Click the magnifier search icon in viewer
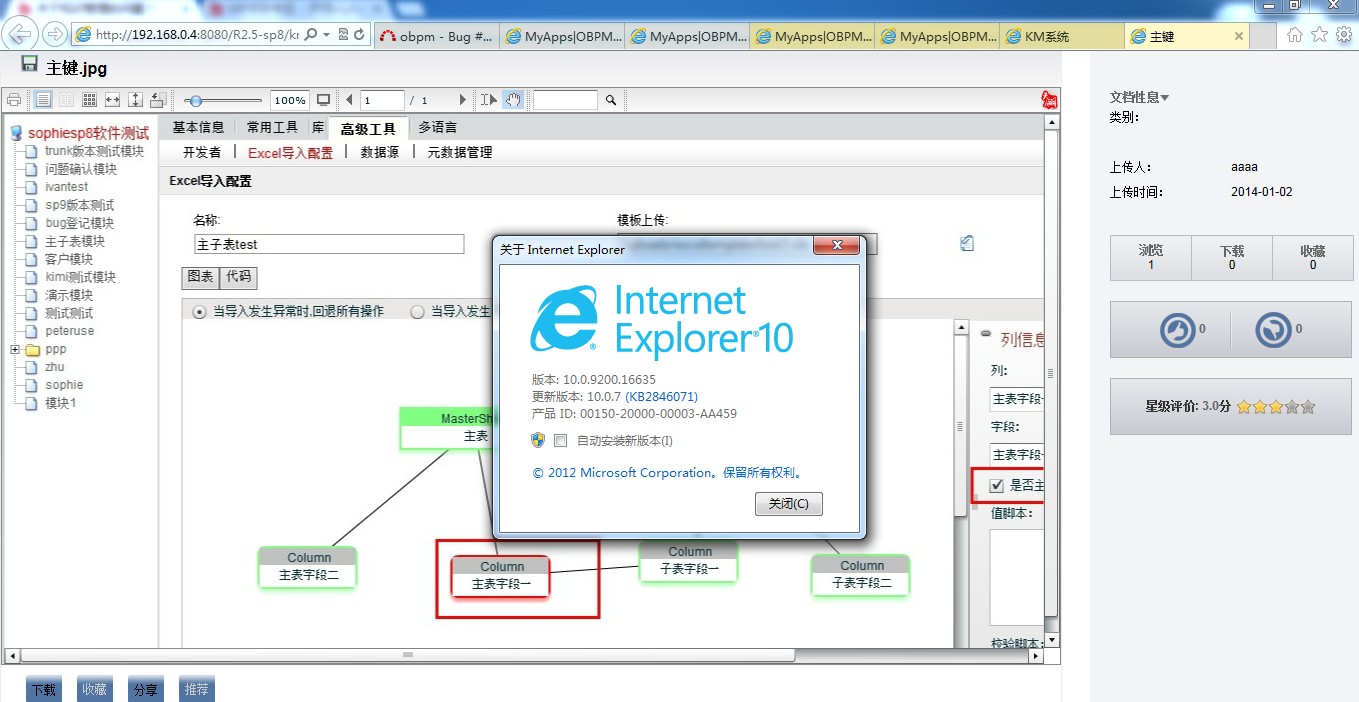Viewport: 1359px width, 702px height. (x=611, y=100)
